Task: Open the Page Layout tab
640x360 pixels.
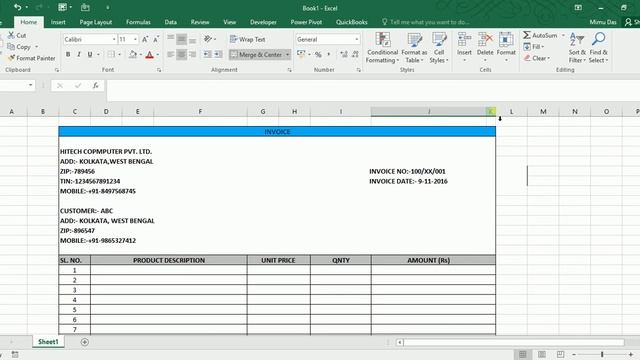Action: [96, 22]
